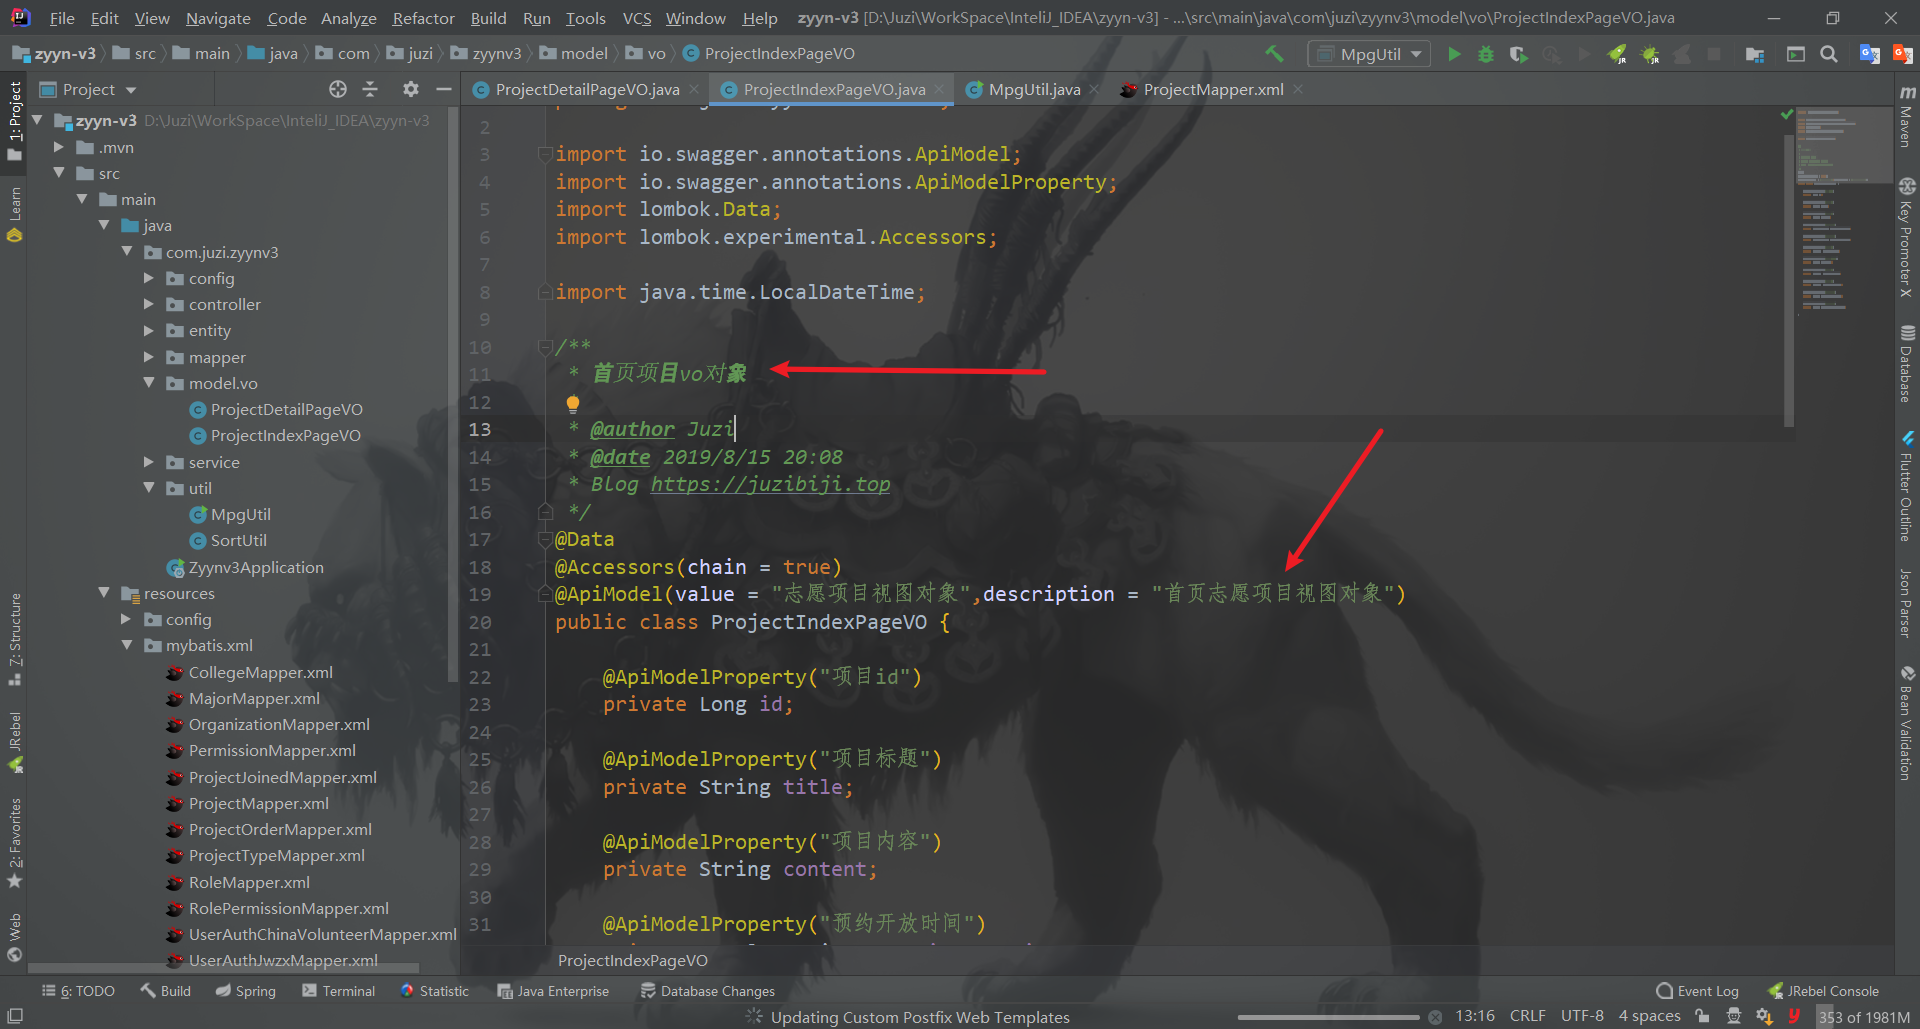Select SortUtil class in project tree
This screenshot has width=1920, height=1029.
238,540
